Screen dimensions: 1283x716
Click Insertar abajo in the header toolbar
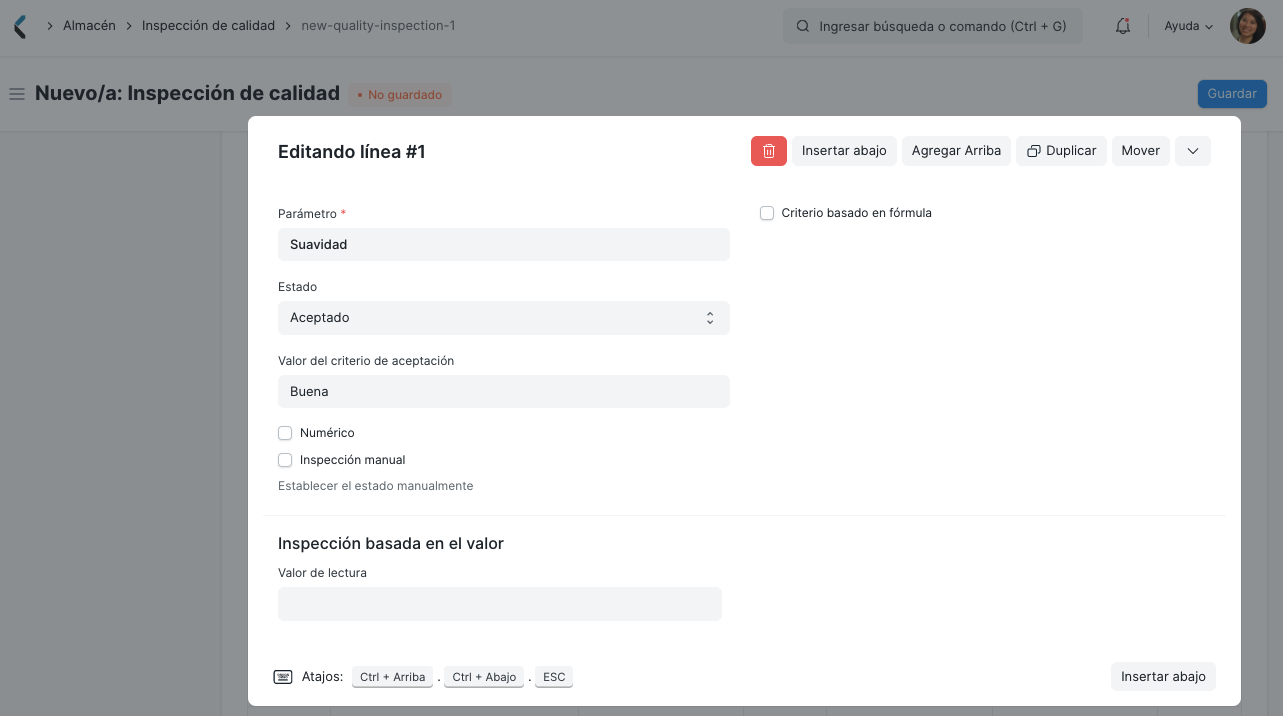coord(844,151)
